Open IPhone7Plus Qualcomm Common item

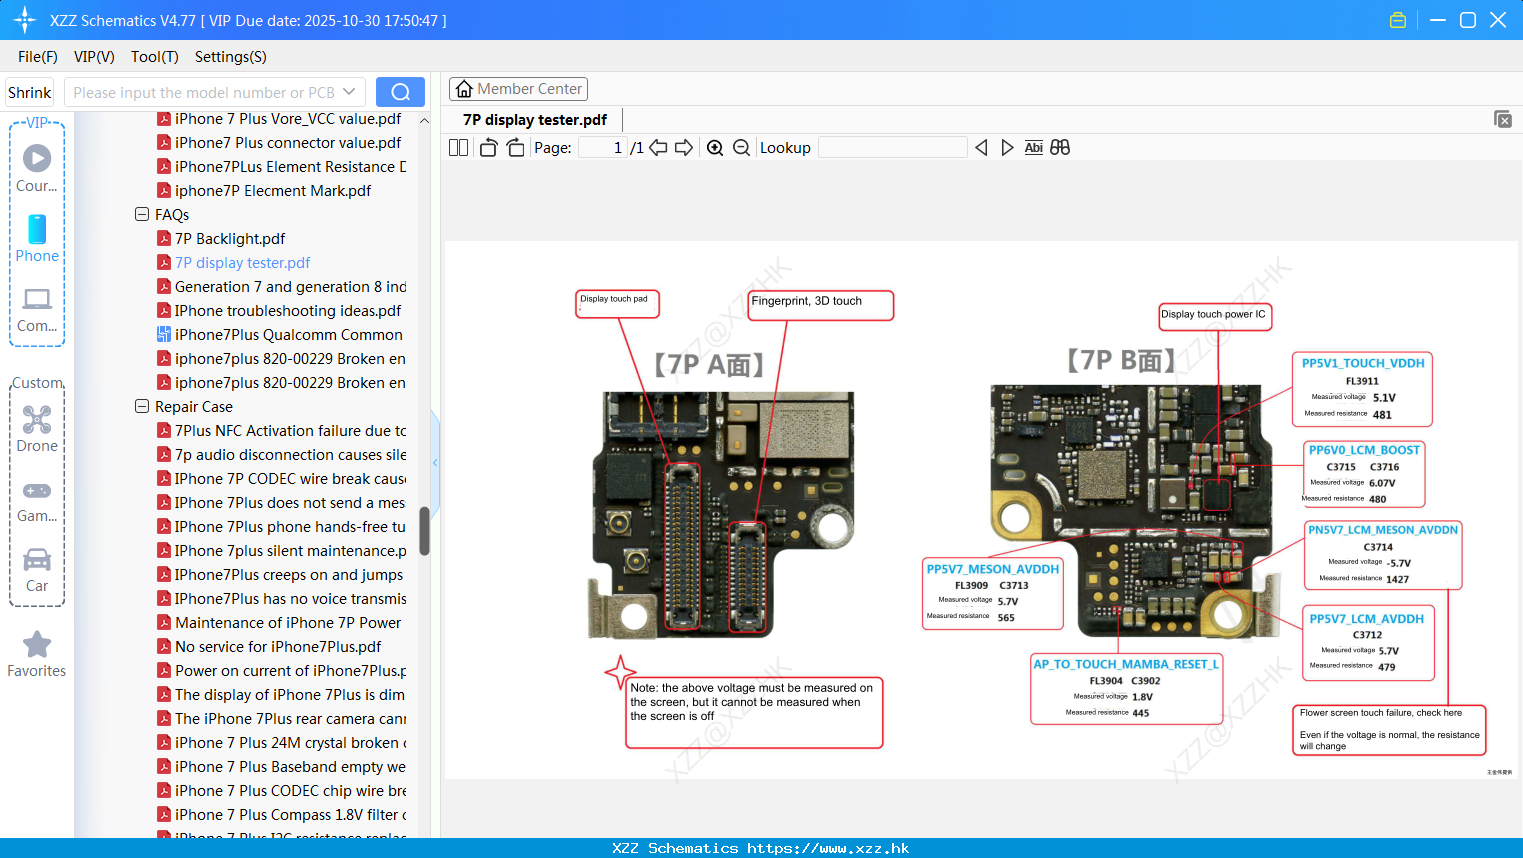coord(289,334)
